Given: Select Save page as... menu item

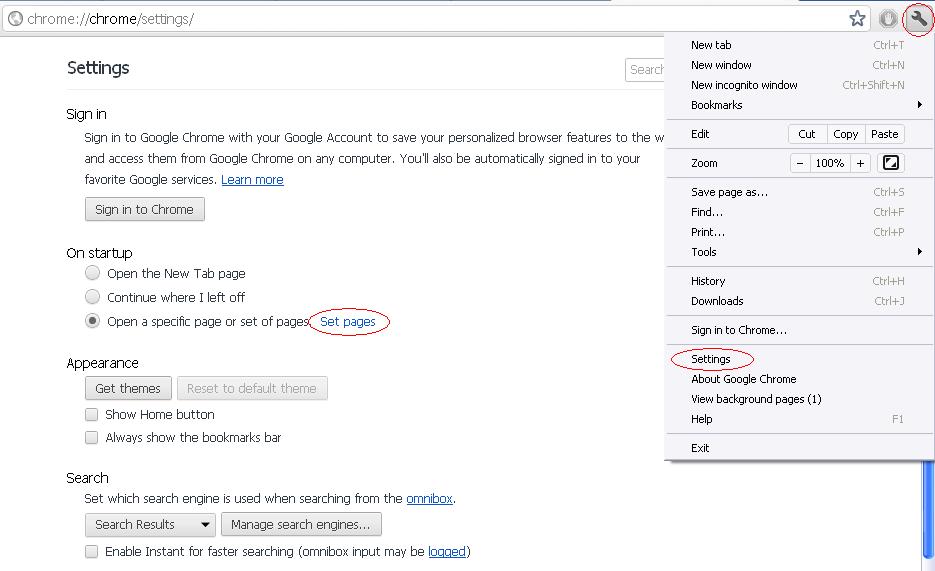Looking at the screenshot, I should (x=799, y=192).
